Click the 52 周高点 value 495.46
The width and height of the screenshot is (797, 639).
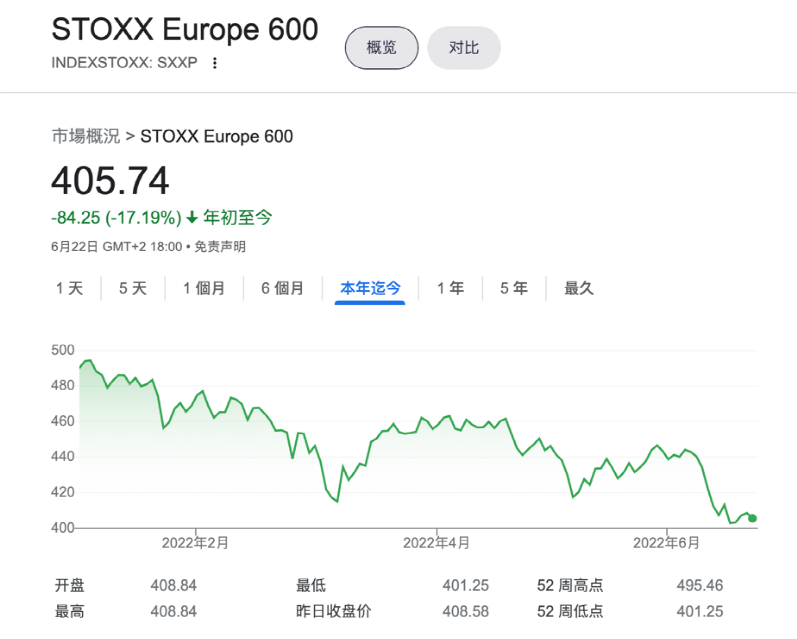[699, 586]
